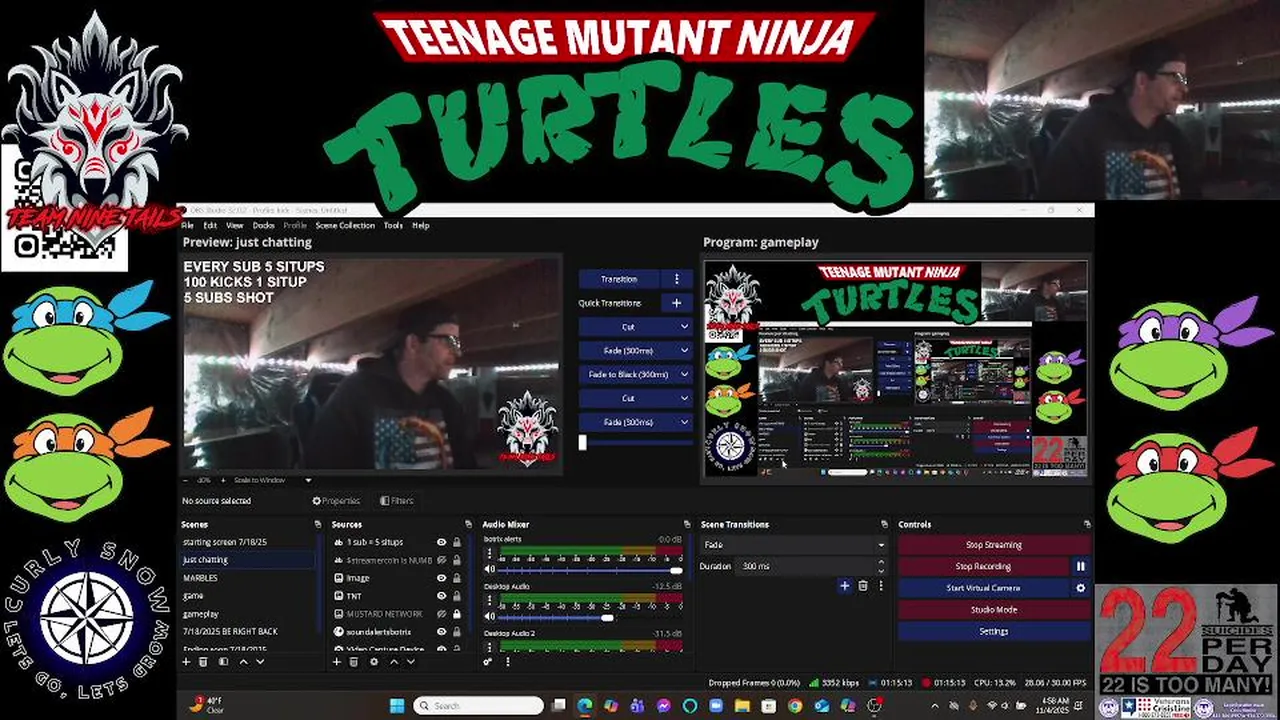Hide the TNT source
The width and height of the screenshot is (1280, 720).
click(441, 596)
